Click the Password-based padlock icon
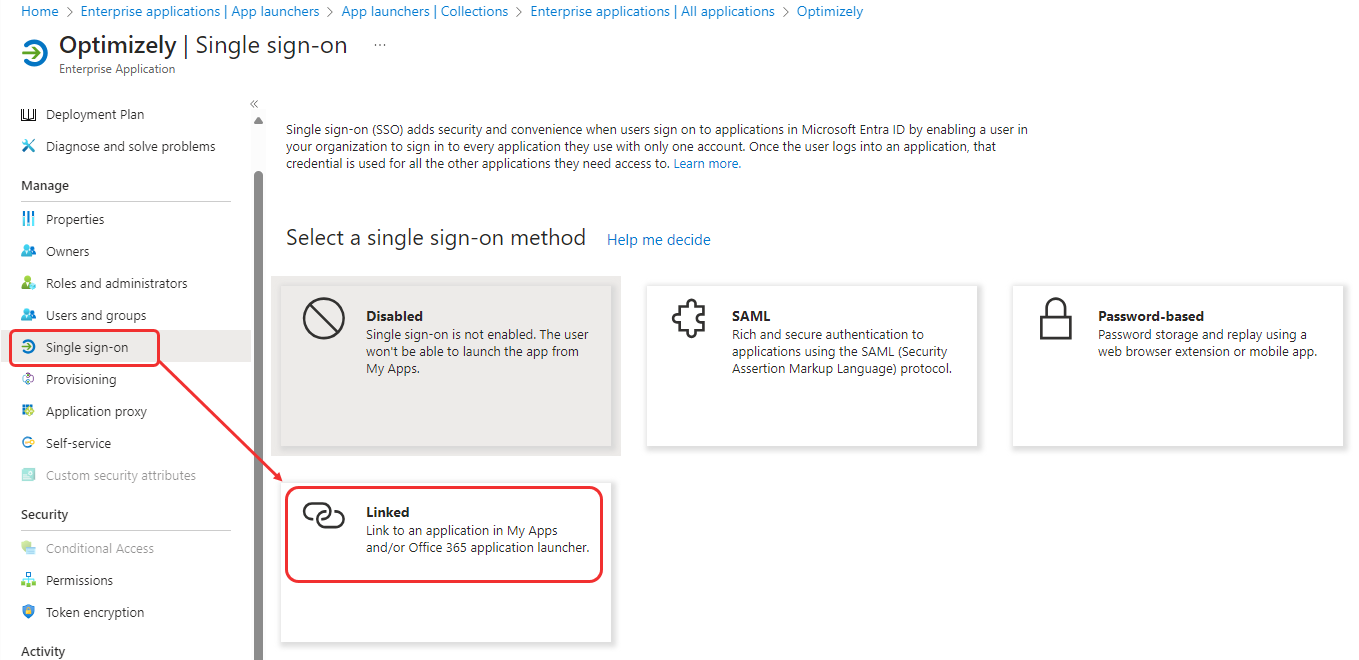Viewport: 1359px width, 660px height. point(1055,319)
